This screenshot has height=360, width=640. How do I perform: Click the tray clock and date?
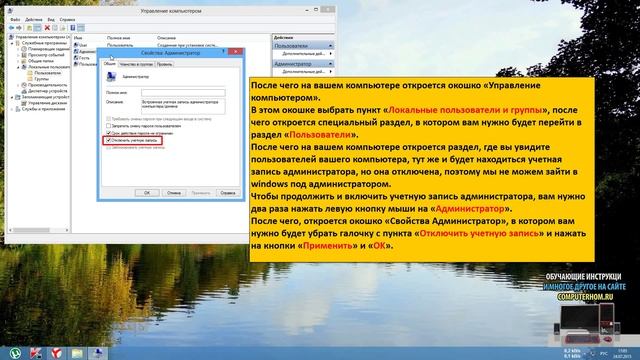(x=623, y=353)
